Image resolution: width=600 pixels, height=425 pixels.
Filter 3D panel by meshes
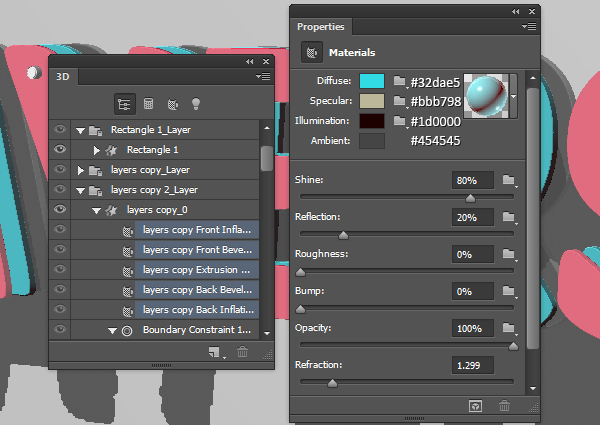pyautogui.click(x=148, y=104)
